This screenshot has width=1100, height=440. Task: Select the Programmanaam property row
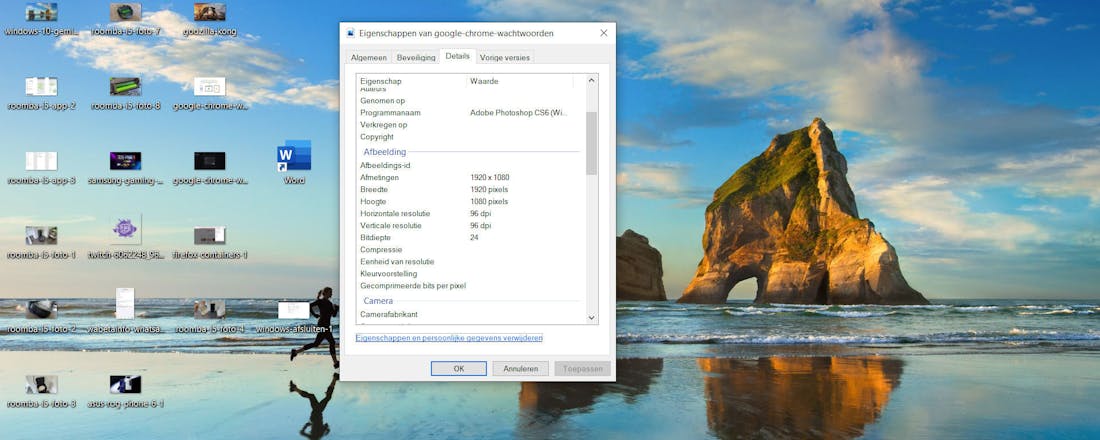471,113
